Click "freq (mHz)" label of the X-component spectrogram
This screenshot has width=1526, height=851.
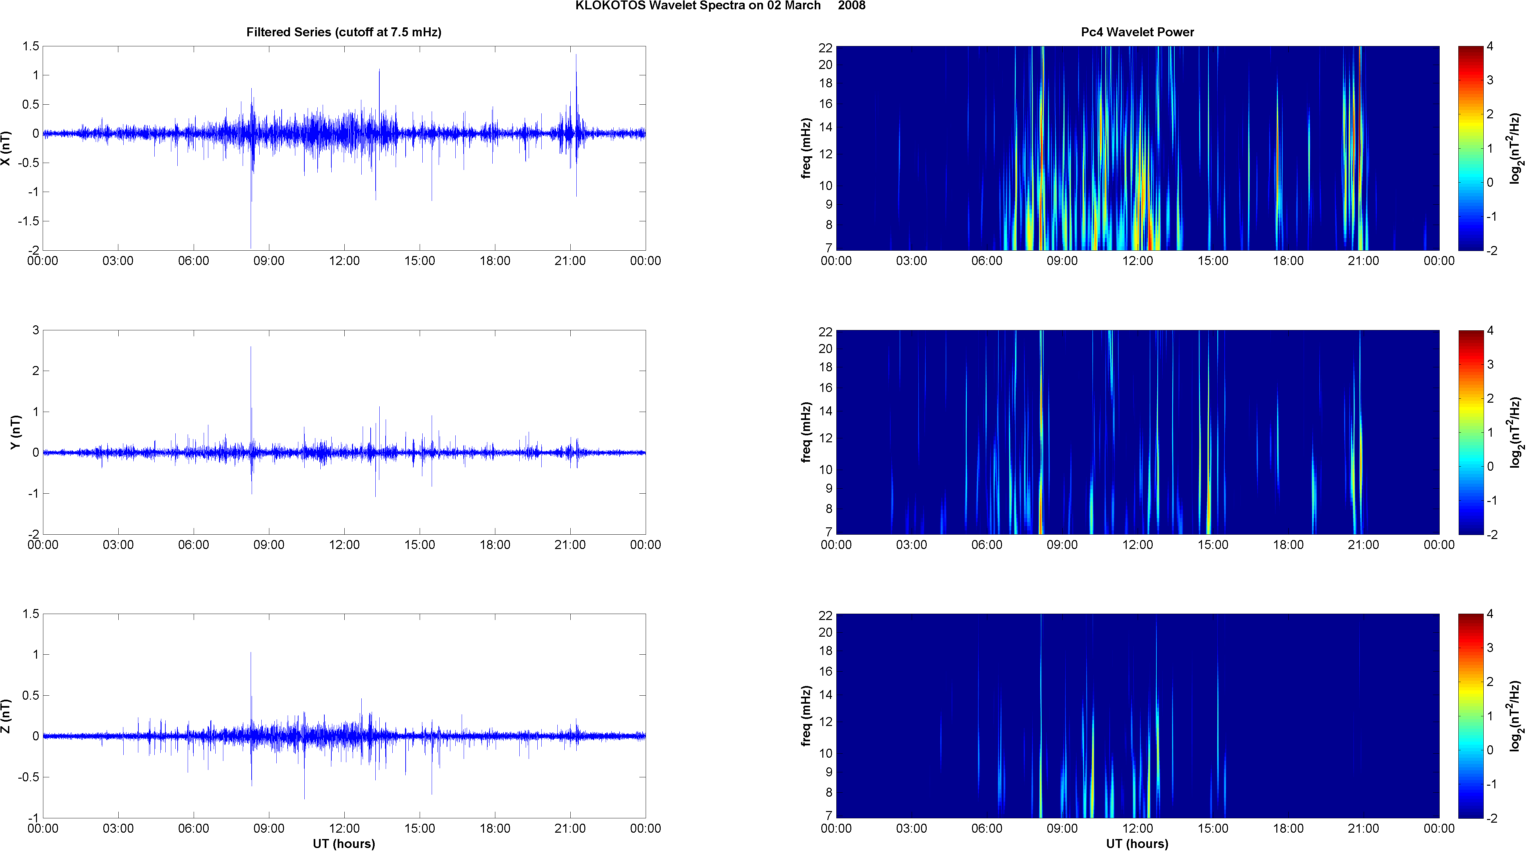click(806, 148)
